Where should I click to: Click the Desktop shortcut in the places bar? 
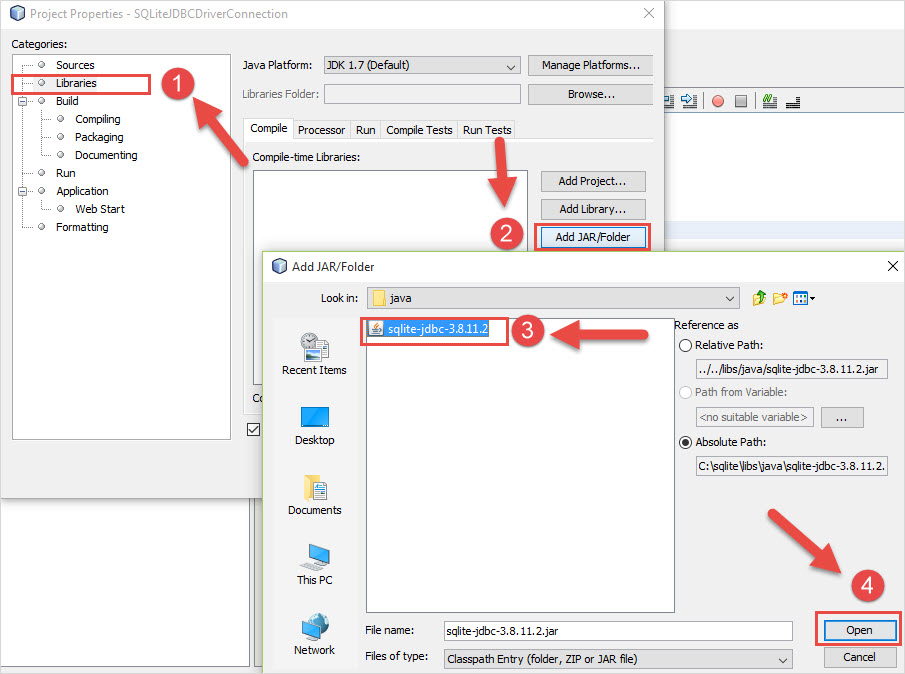315,426
